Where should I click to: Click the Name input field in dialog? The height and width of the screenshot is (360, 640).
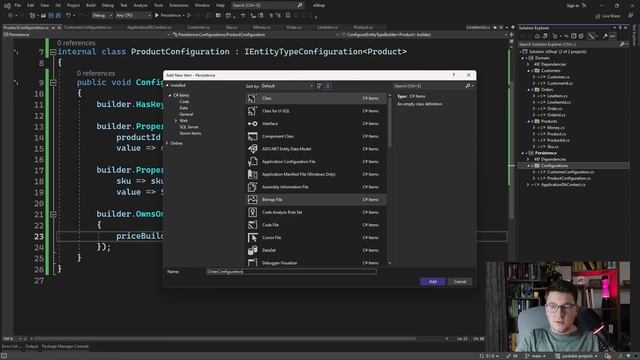coord(291,272)
